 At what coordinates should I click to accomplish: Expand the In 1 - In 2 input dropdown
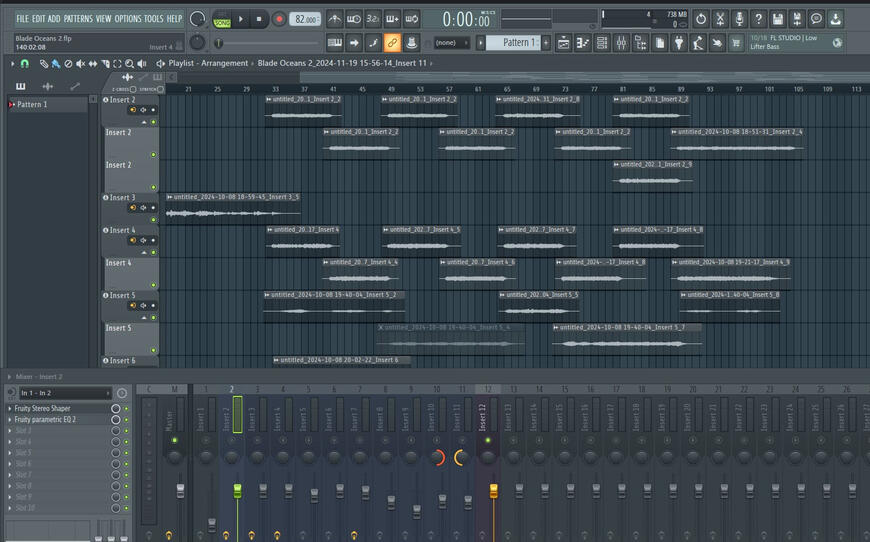(x=63, y=393)
